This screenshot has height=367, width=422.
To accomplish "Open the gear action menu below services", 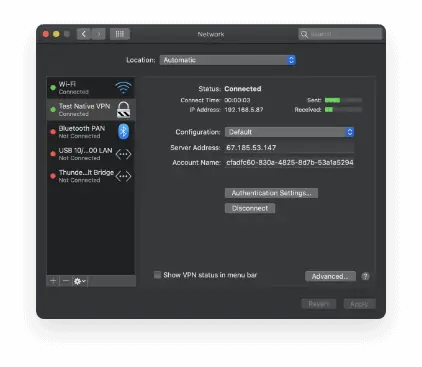I will 79,281.
